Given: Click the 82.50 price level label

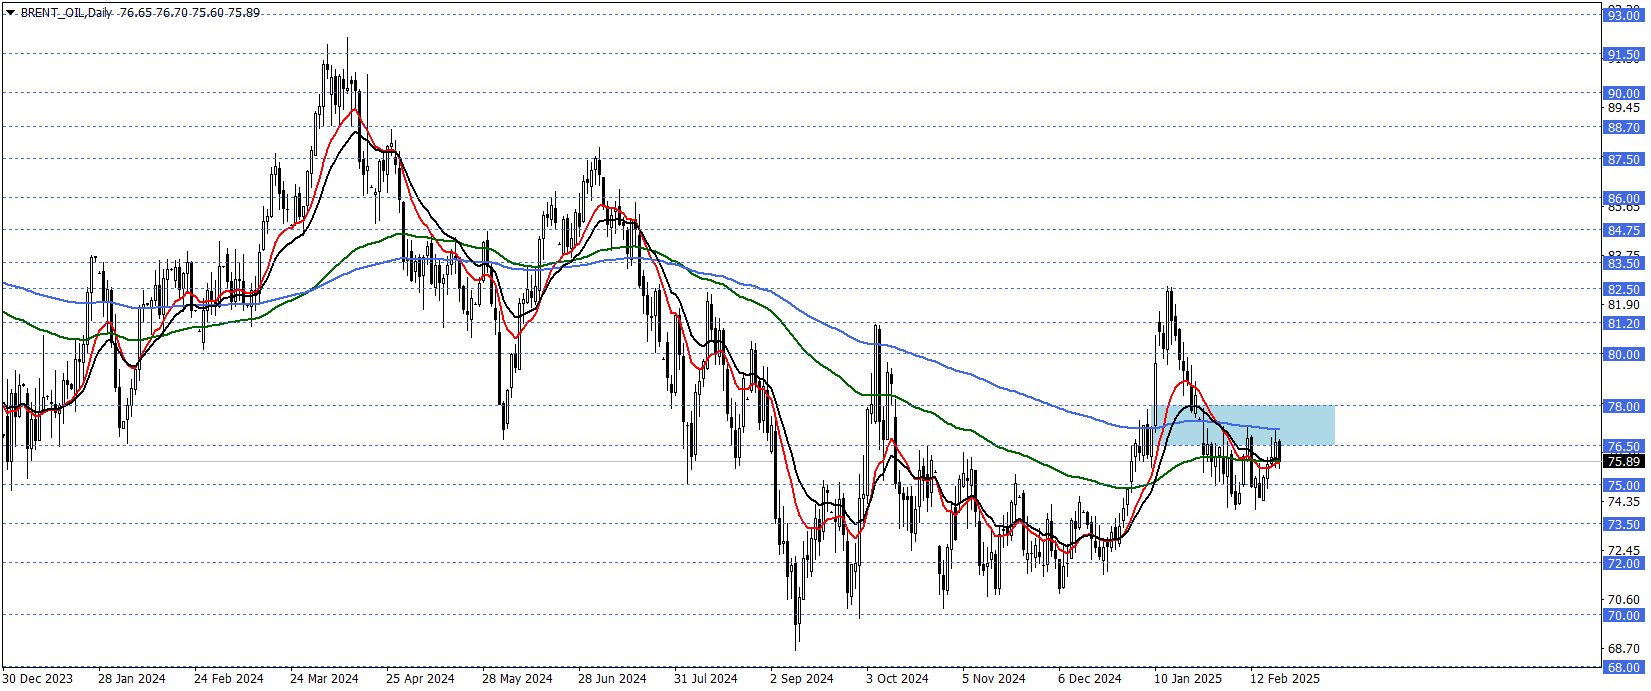Looking at the screenshot, I should point(1624,289).
